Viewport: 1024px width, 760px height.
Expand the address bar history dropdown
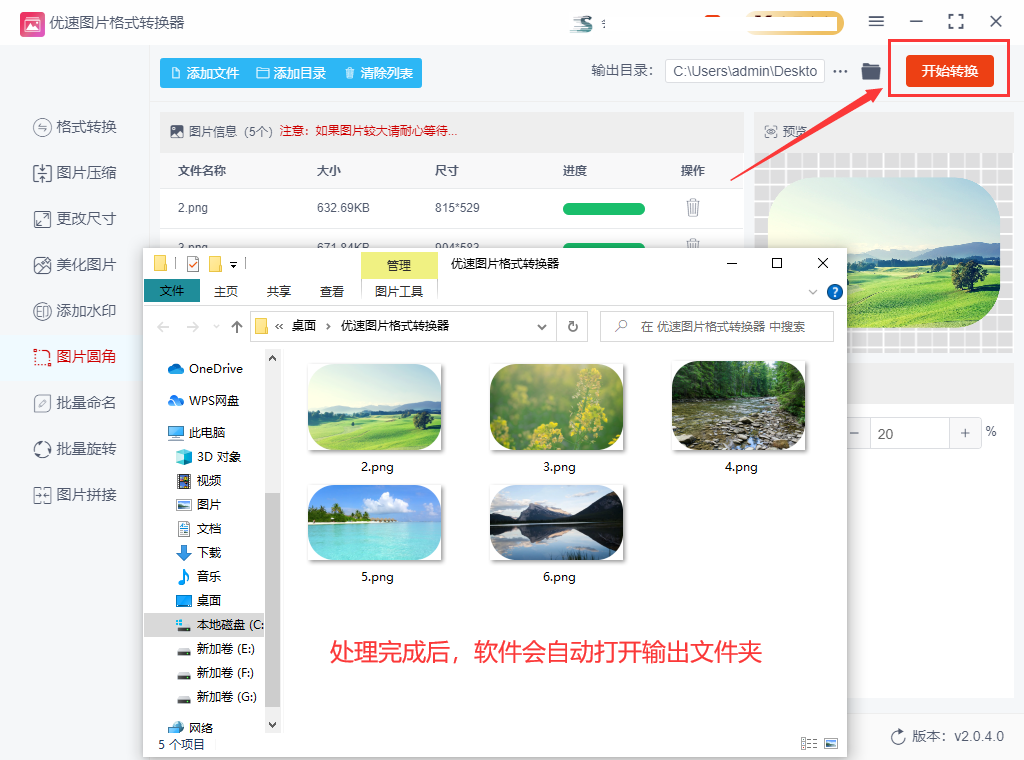(541, 326)
